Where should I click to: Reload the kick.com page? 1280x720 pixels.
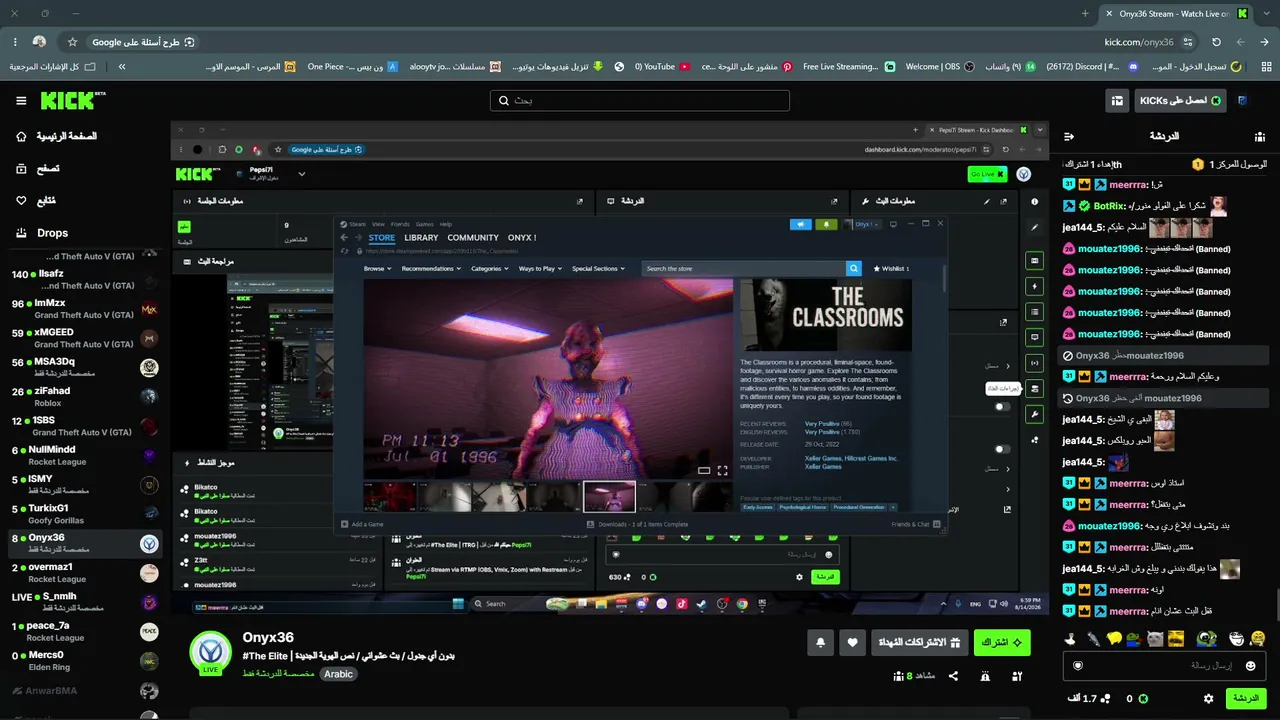[x=1216, y=42]
